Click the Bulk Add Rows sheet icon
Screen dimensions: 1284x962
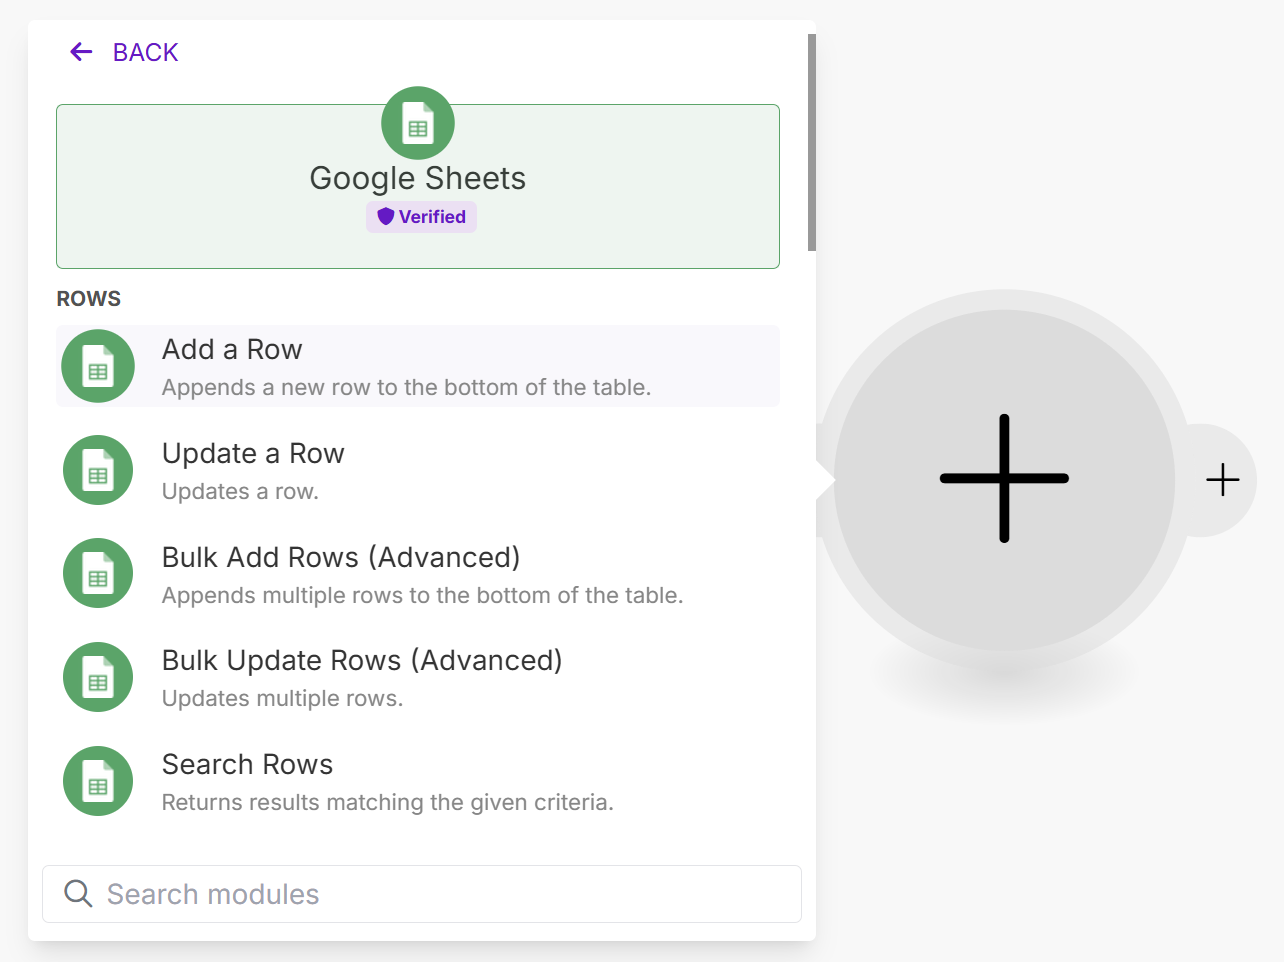98,574
